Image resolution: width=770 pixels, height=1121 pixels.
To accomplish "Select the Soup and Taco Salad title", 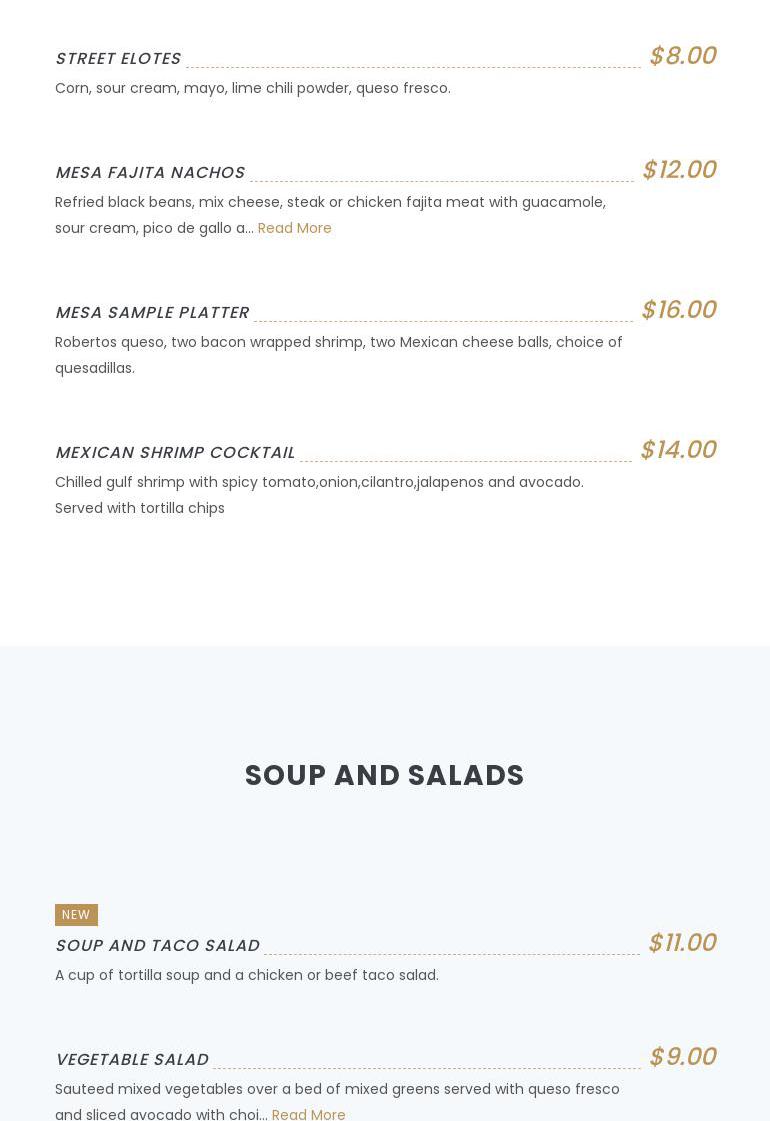I will tap(157, 946).
